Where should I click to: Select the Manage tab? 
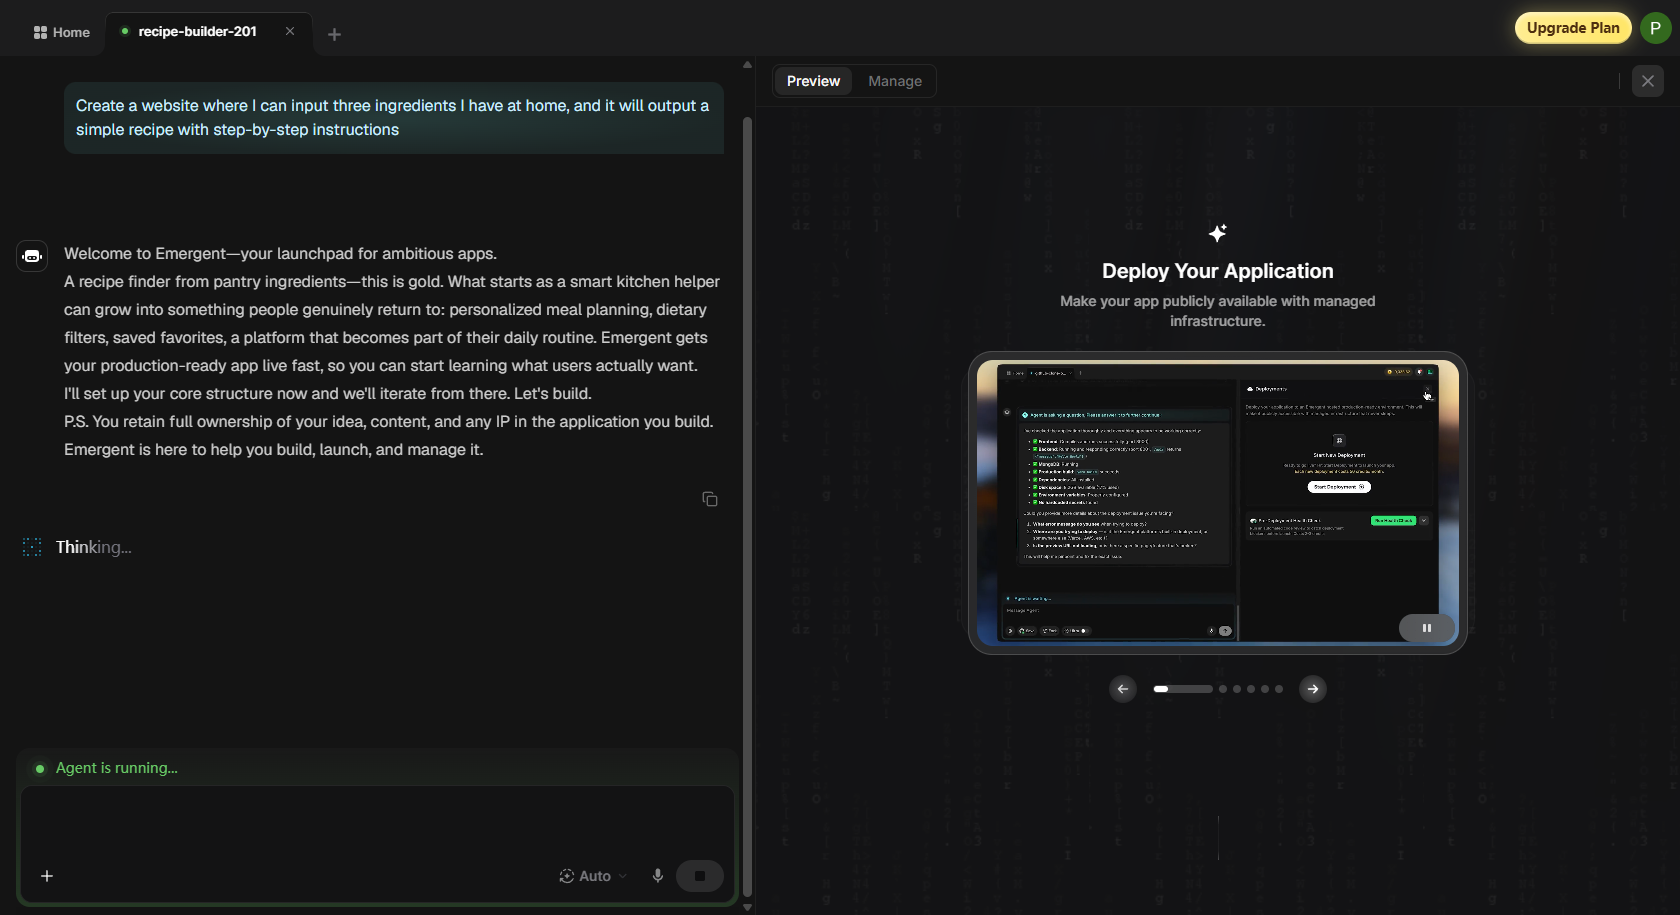coord(895,81)
